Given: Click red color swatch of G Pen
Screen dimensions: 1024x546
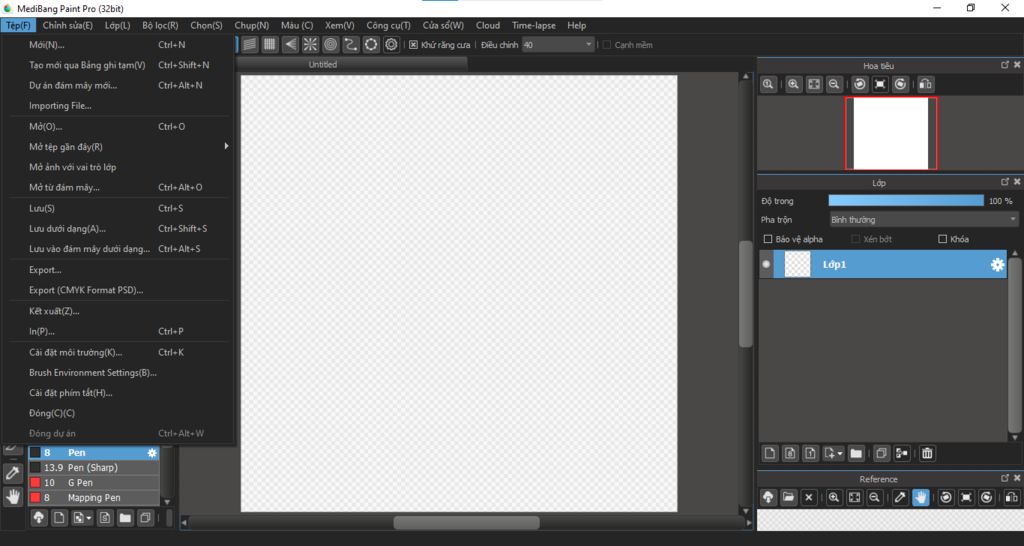Looking at the screenshot, I should point(35,483).
